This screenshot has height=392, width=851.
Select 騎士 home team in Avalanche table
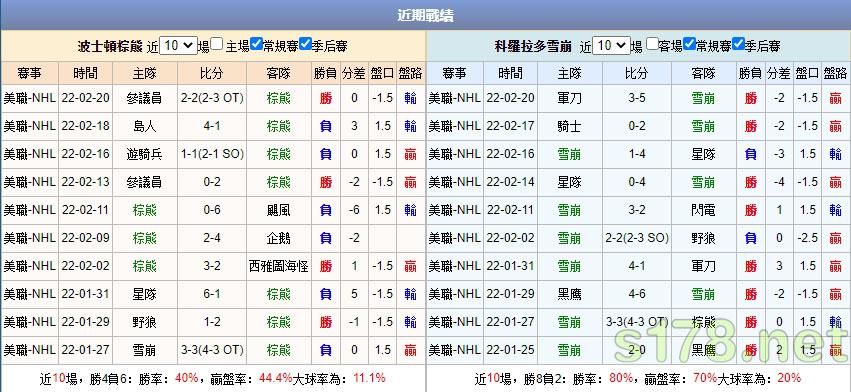[569, 127]
